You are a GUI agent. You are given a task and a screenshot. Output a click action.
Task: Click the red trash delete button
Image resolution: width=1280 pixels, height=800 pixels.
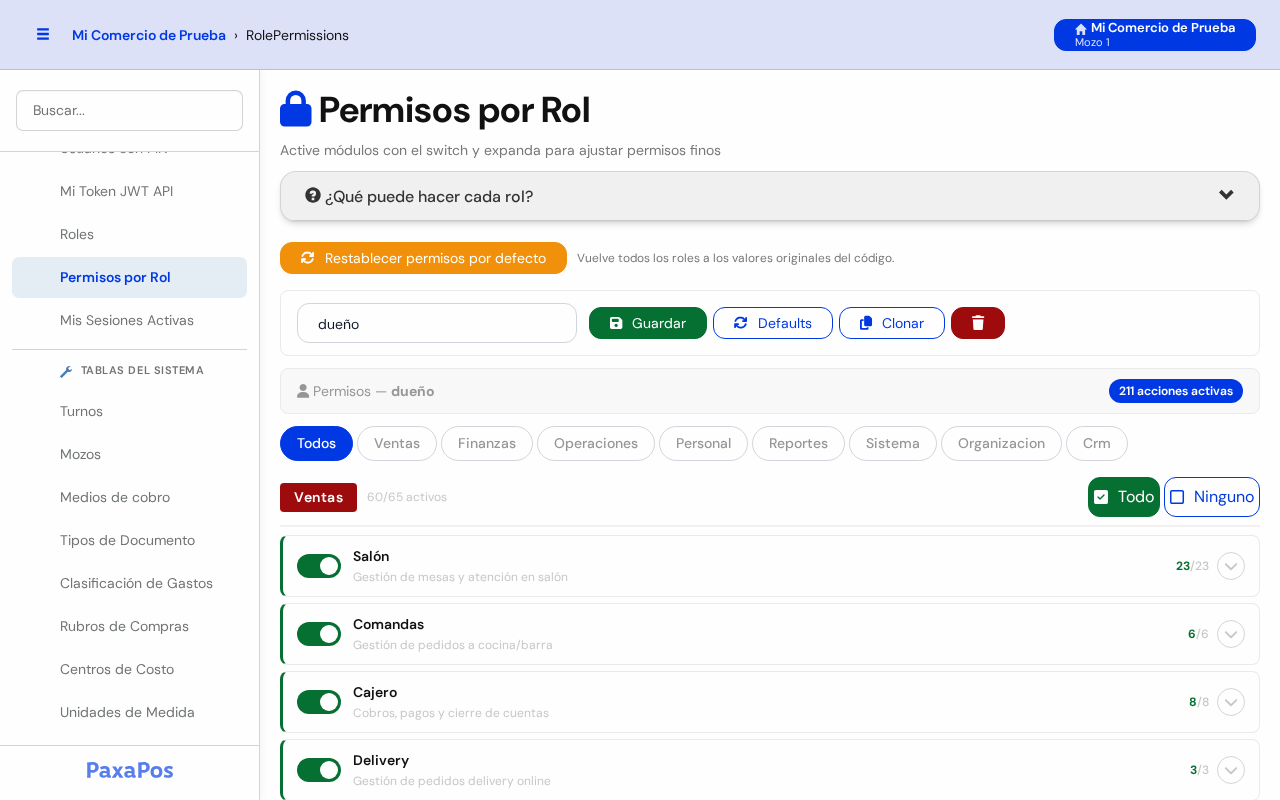(978, 323)
